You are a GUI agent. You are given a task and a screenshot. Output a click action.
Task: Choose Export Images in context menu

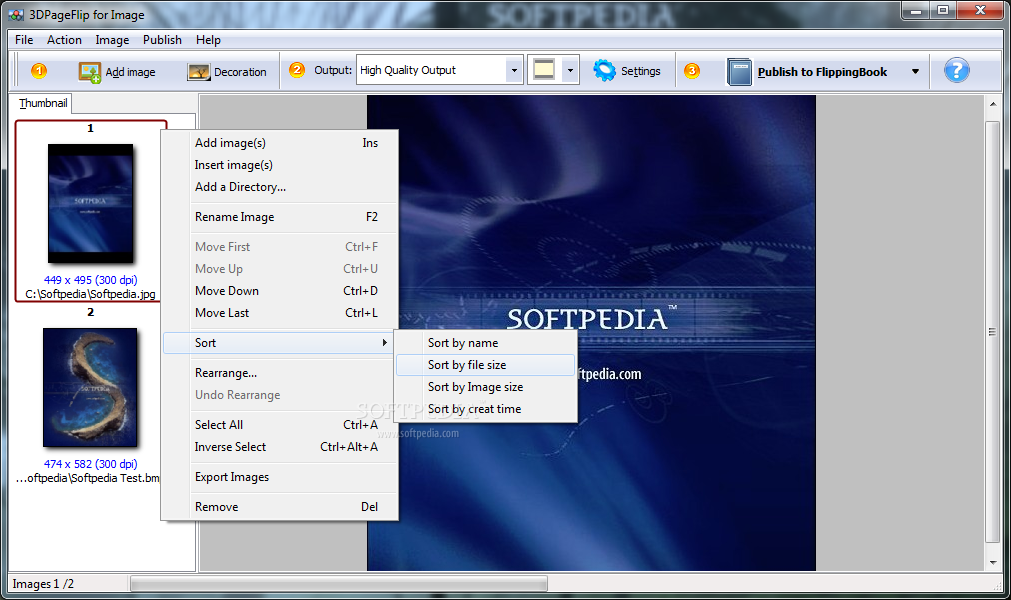coord(280,476)
